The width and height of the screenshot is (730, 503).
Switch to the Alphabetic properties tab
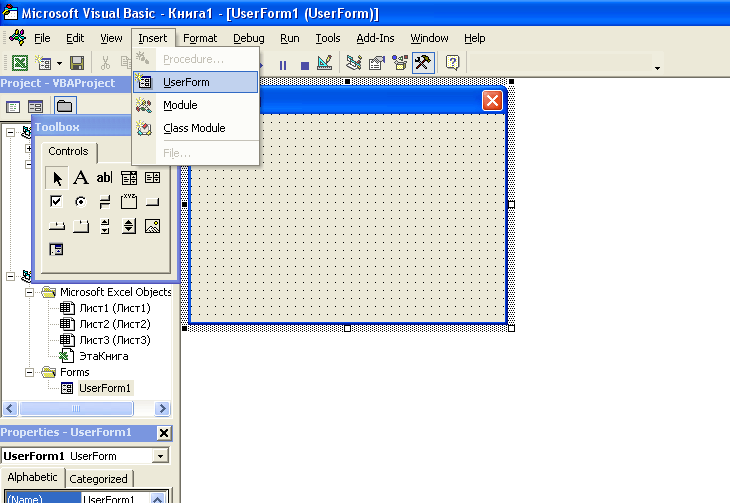coord(33,477)
